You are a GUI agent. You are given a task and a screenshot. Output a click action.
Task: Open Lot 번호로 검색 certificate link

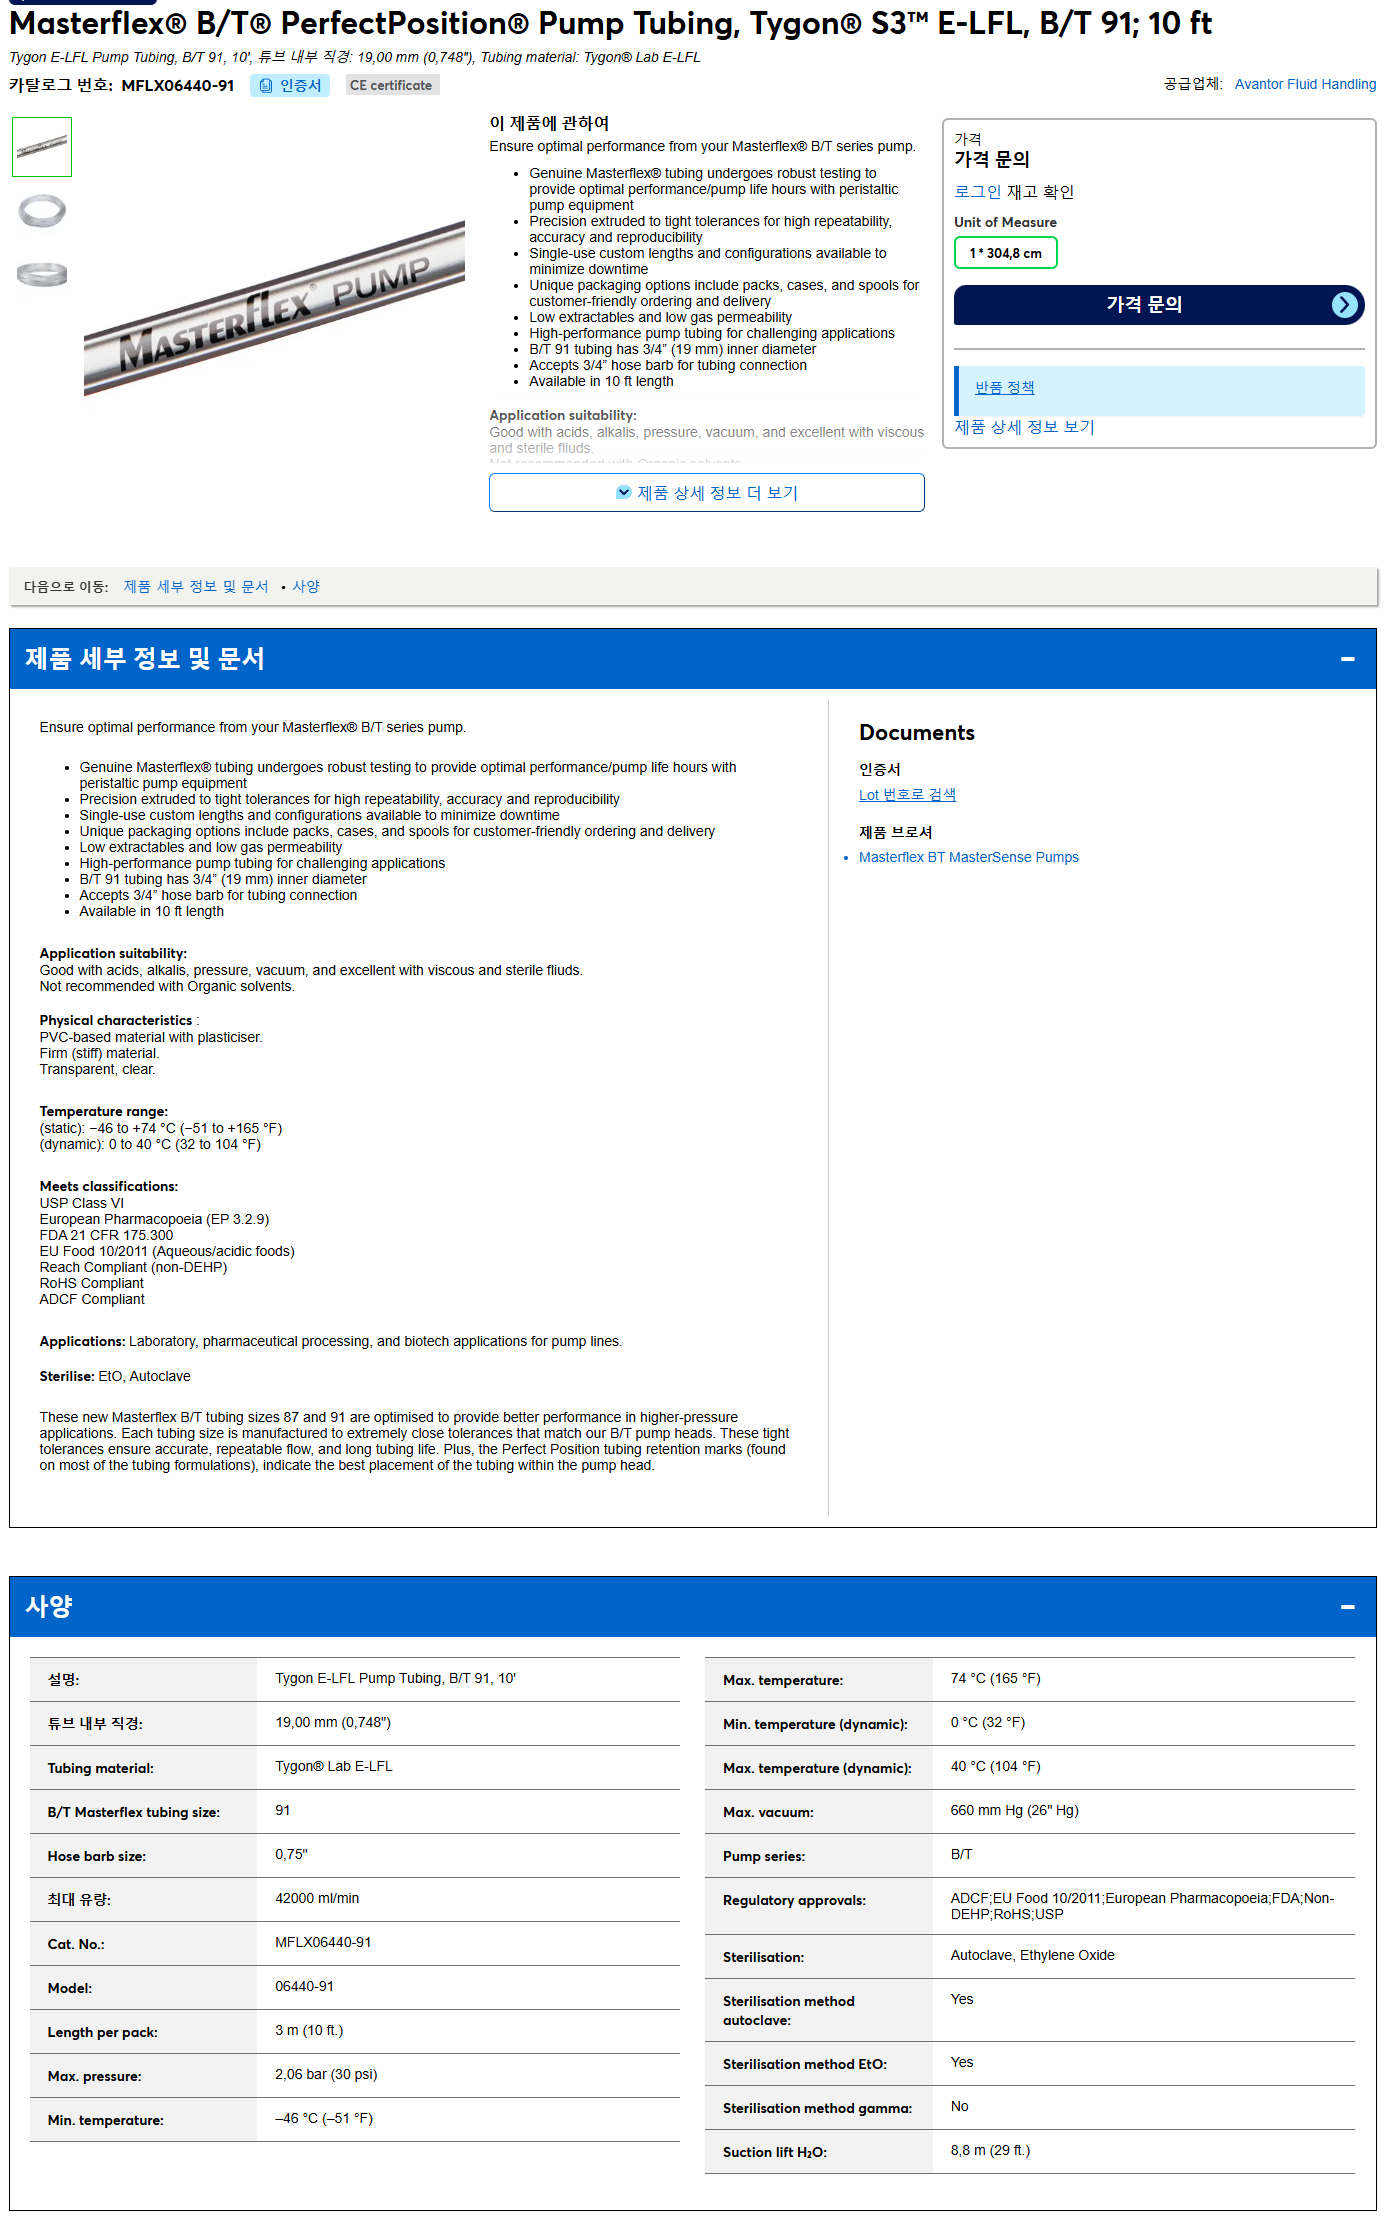point(908,795)
